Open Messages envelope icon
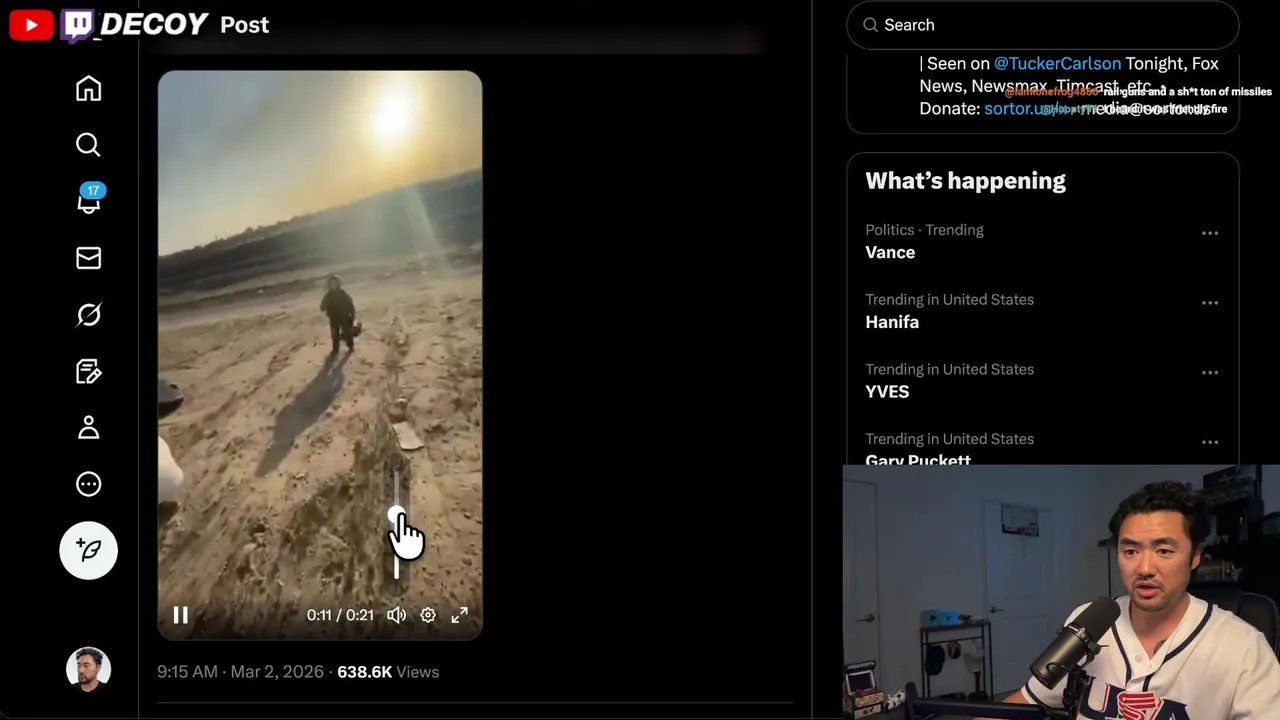The height and width of the screenshot is (720, 1280). pos(88,258)
